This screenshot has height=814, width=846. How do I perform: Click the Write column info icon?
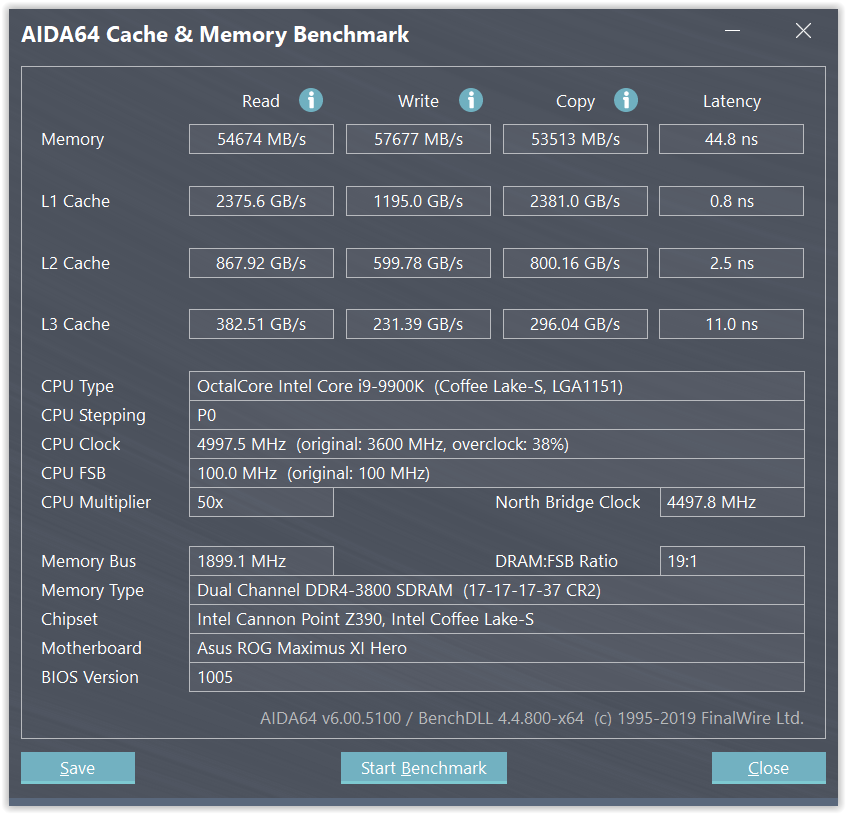470,100
